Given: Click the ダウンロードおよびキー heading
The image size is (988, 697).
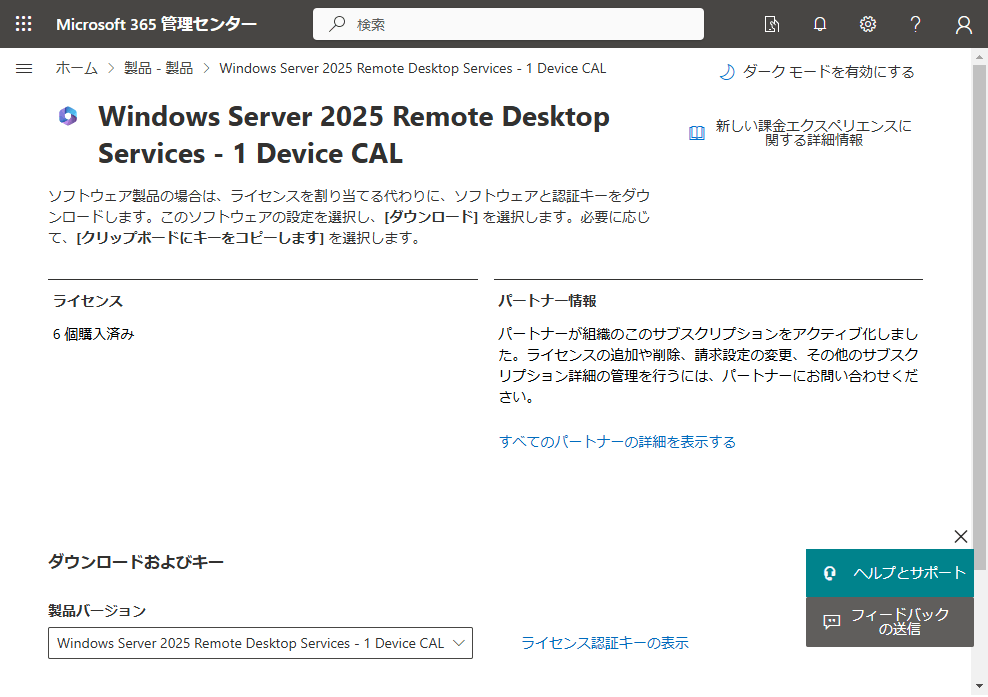Looking at the screenshot, I should 136,562.
